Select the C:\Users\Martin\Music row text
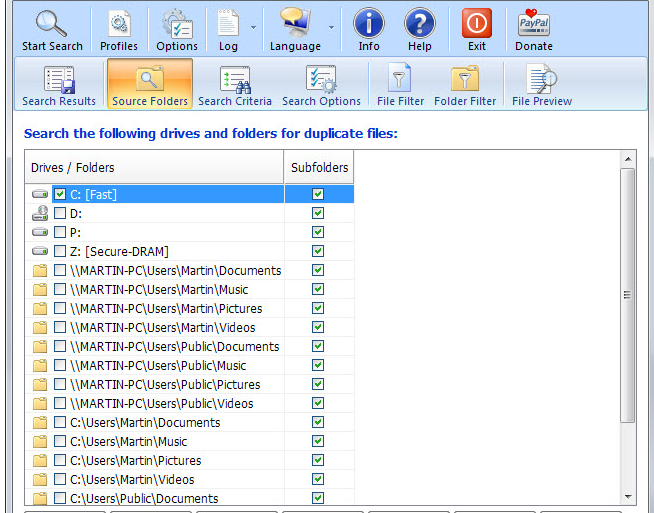Image resolution: width=654 pixels, height=513 pixels. (x=128, y=441)
